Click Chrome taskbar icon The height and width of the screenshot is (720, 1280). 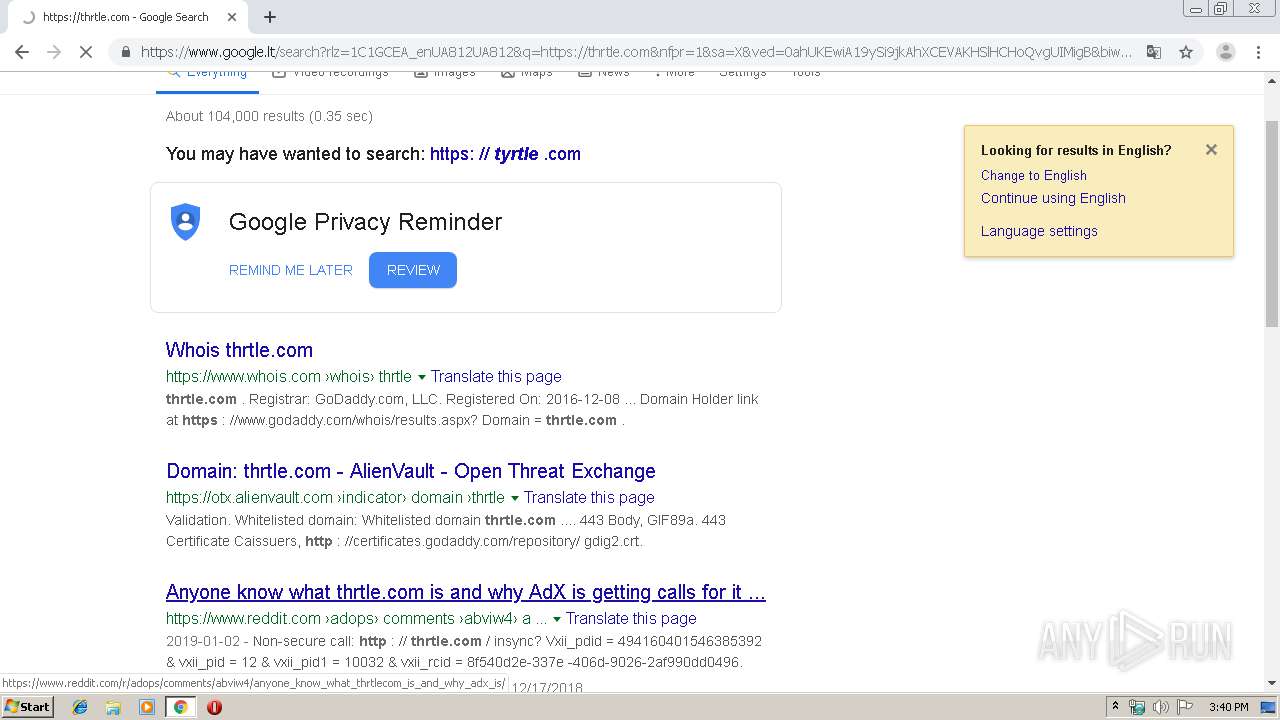click(180, 707)
